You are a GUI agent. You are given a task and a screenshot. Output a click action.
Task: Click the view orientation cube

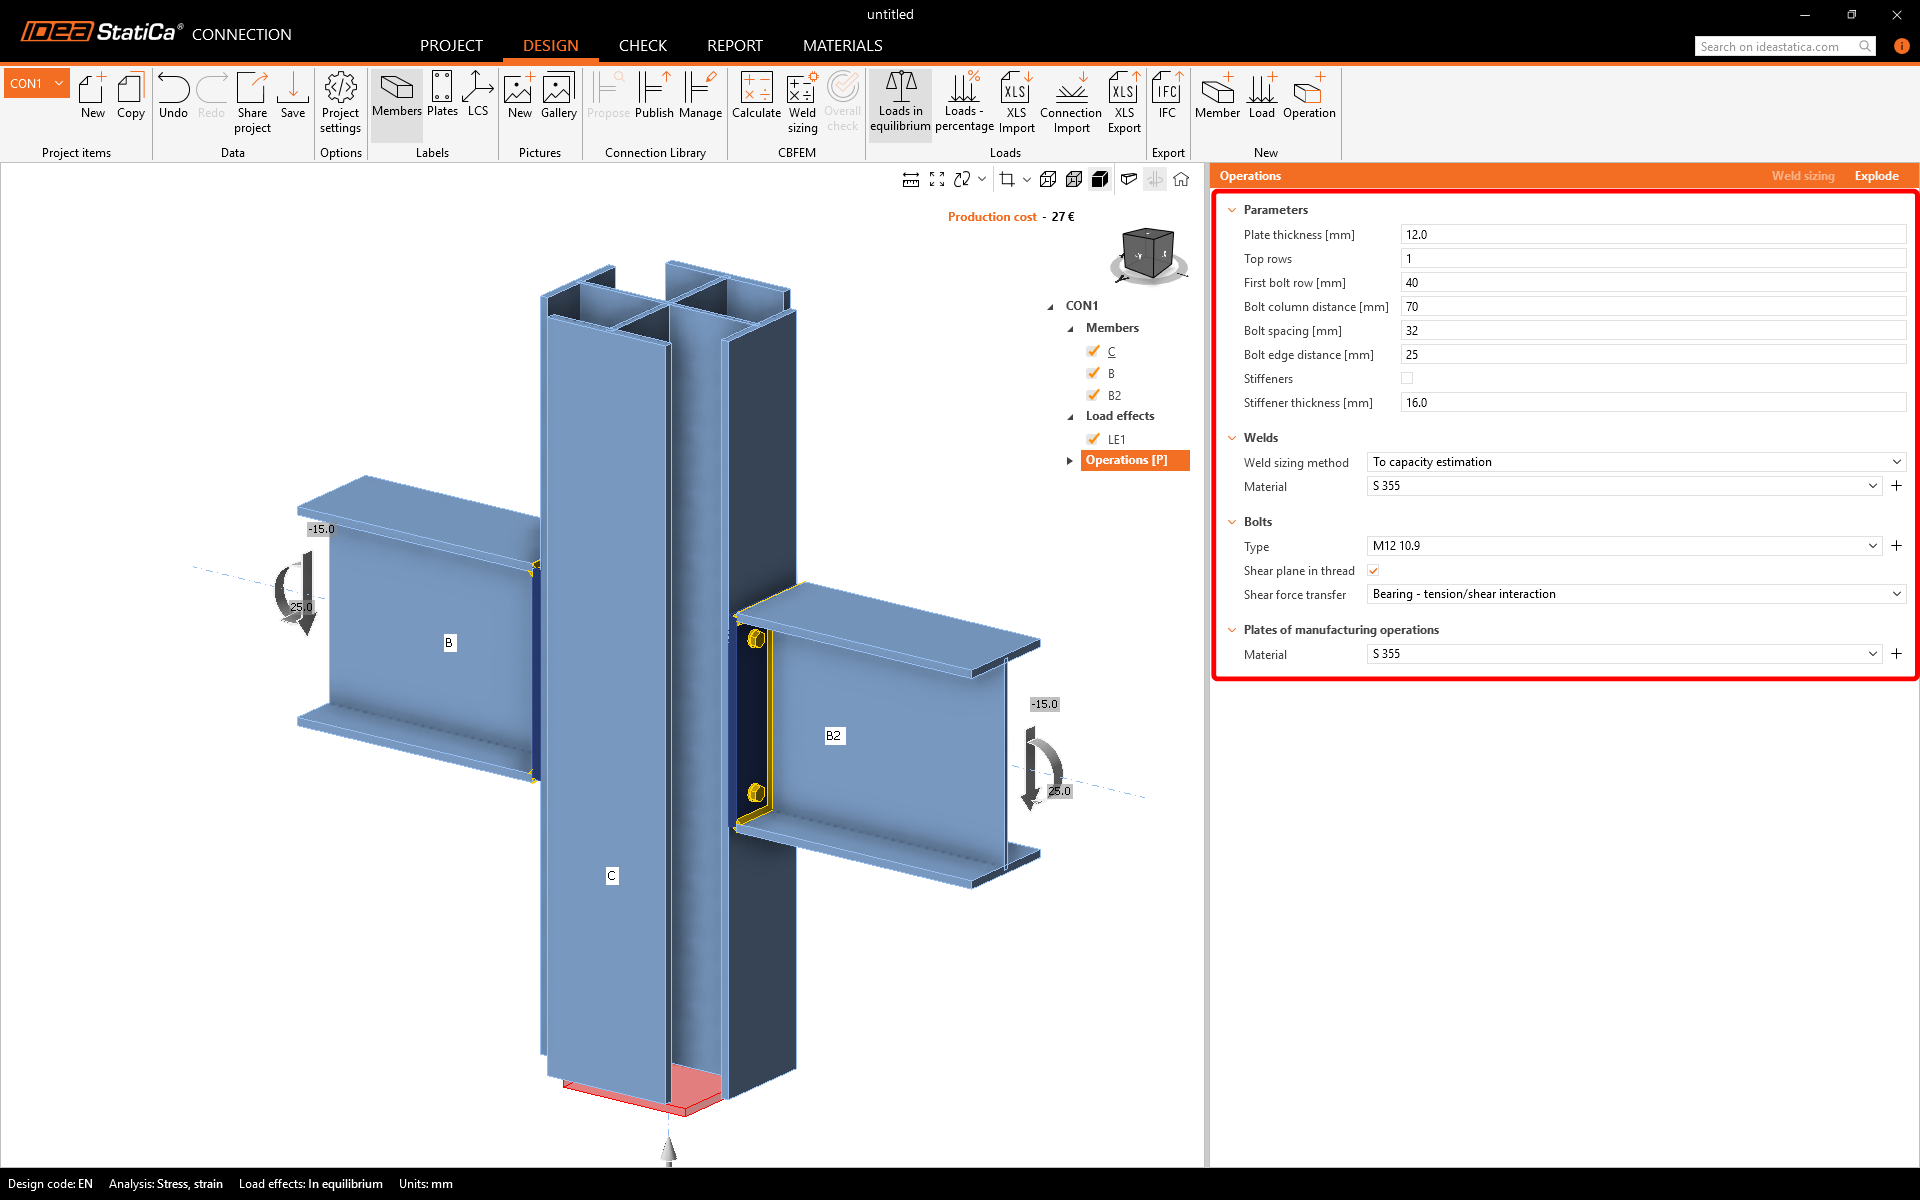pyautogui.click(x=1148, y=254)
